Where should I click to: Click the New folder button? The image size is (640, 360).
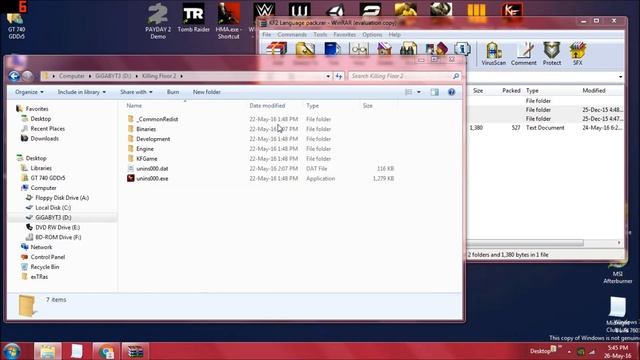tap(207, 92)
